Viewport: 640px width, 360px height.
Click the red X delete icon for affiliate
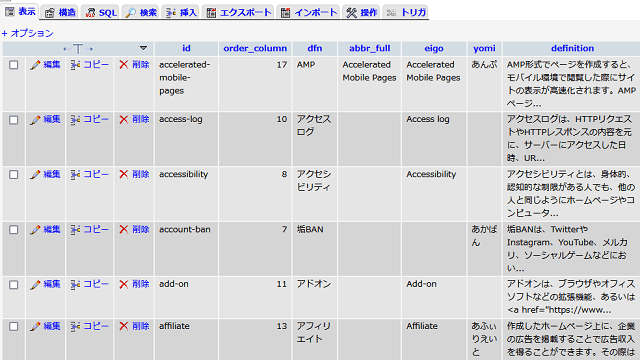(x=124, y=326)
